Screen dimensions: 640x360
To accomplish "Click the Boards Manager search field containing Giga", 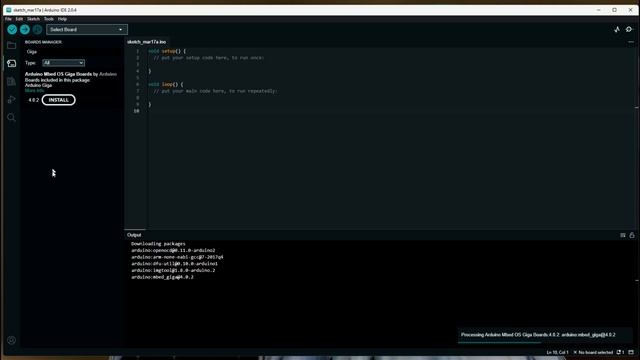I will pyautogui.click(x=73, y=52).
